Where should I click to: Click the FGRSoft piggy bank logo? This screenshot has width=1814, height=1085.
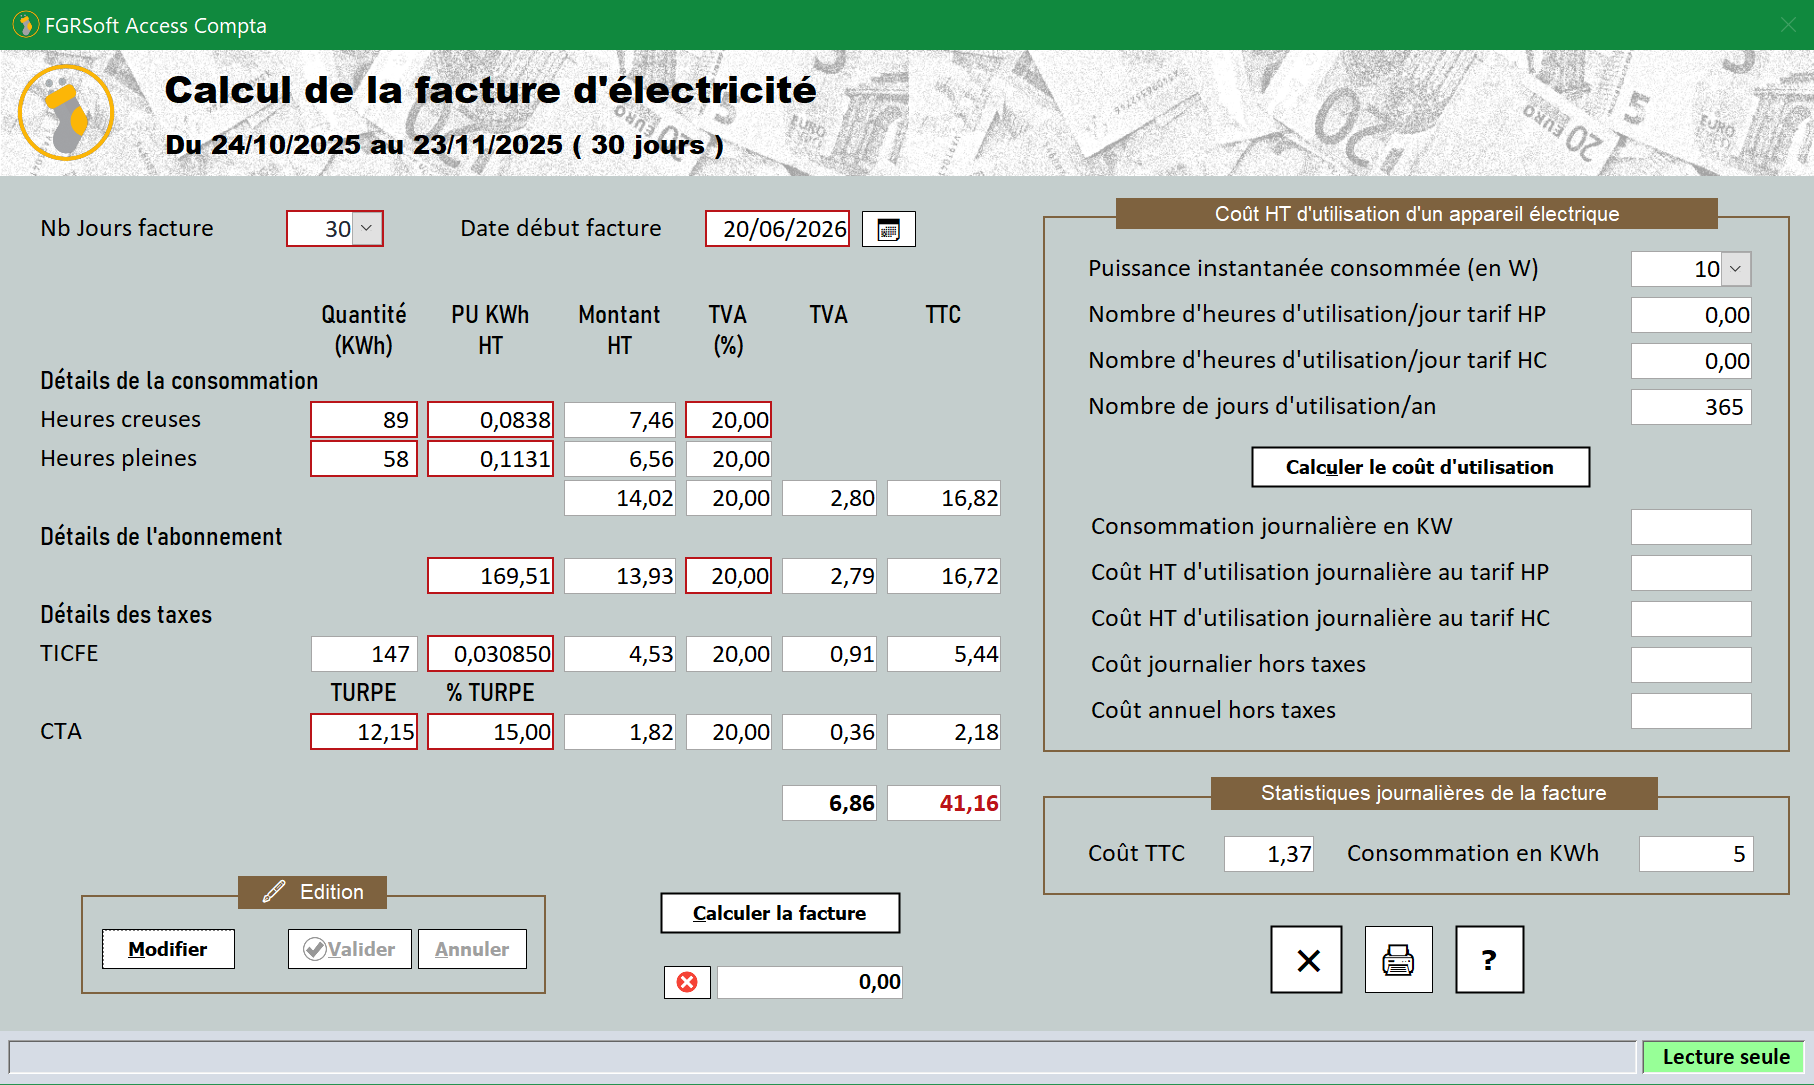pos(66,112)
